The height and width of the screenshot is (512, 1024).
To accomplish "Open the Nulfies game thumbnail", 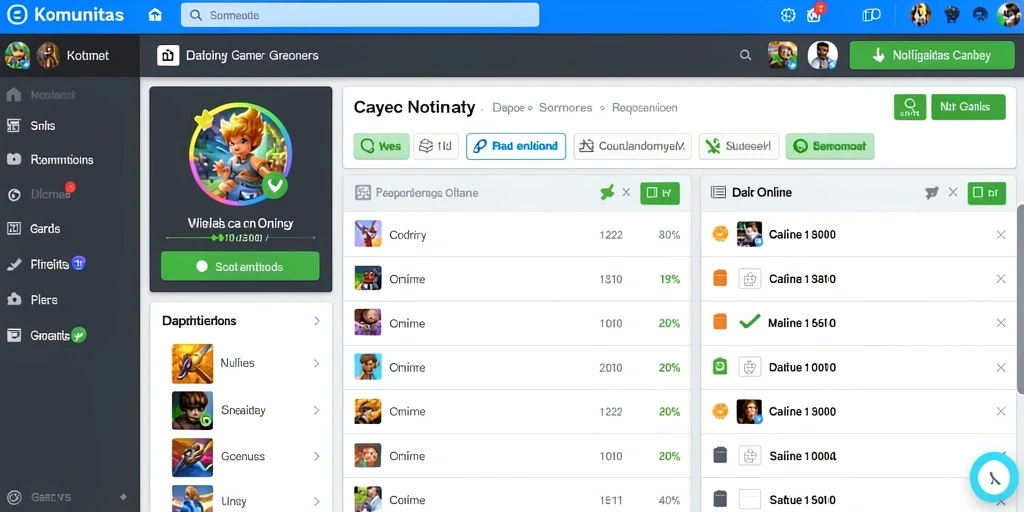I will pyautogui.click(x=192, y=364).
